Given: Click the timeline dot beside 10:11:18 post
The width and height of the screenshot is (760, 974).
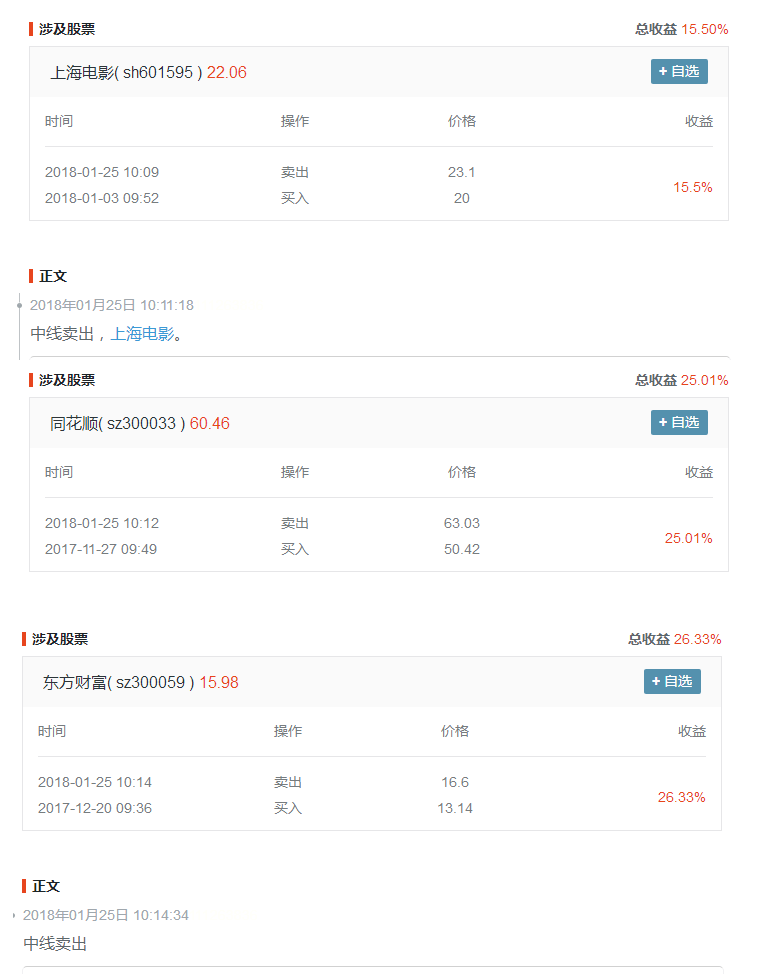Looking at the screenshot, I should (x=19, y=305).
